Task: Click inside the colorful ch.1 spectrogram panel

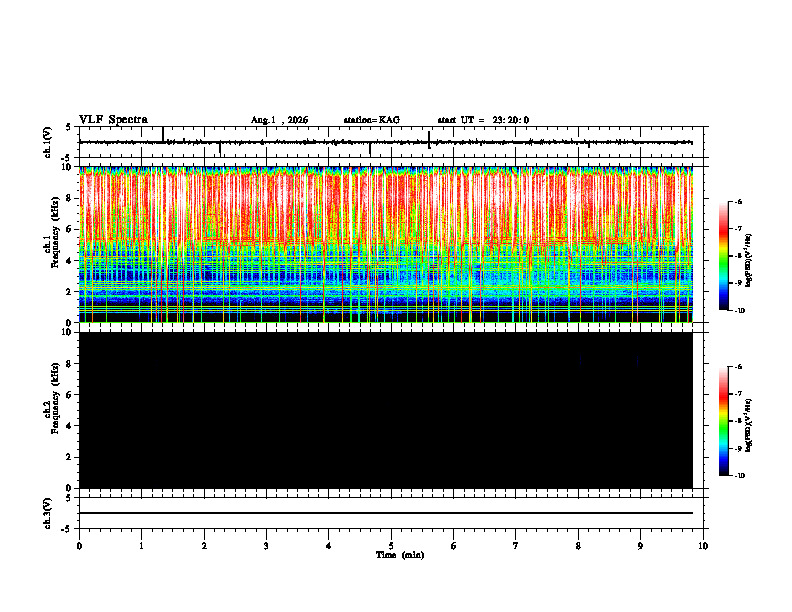Action: (x=386, y=244)
